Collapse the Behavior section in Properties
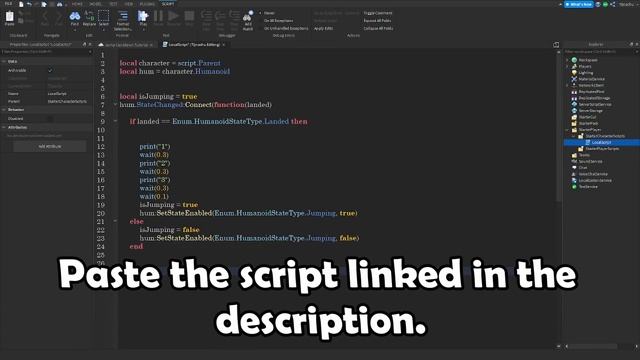 point(4,110)
